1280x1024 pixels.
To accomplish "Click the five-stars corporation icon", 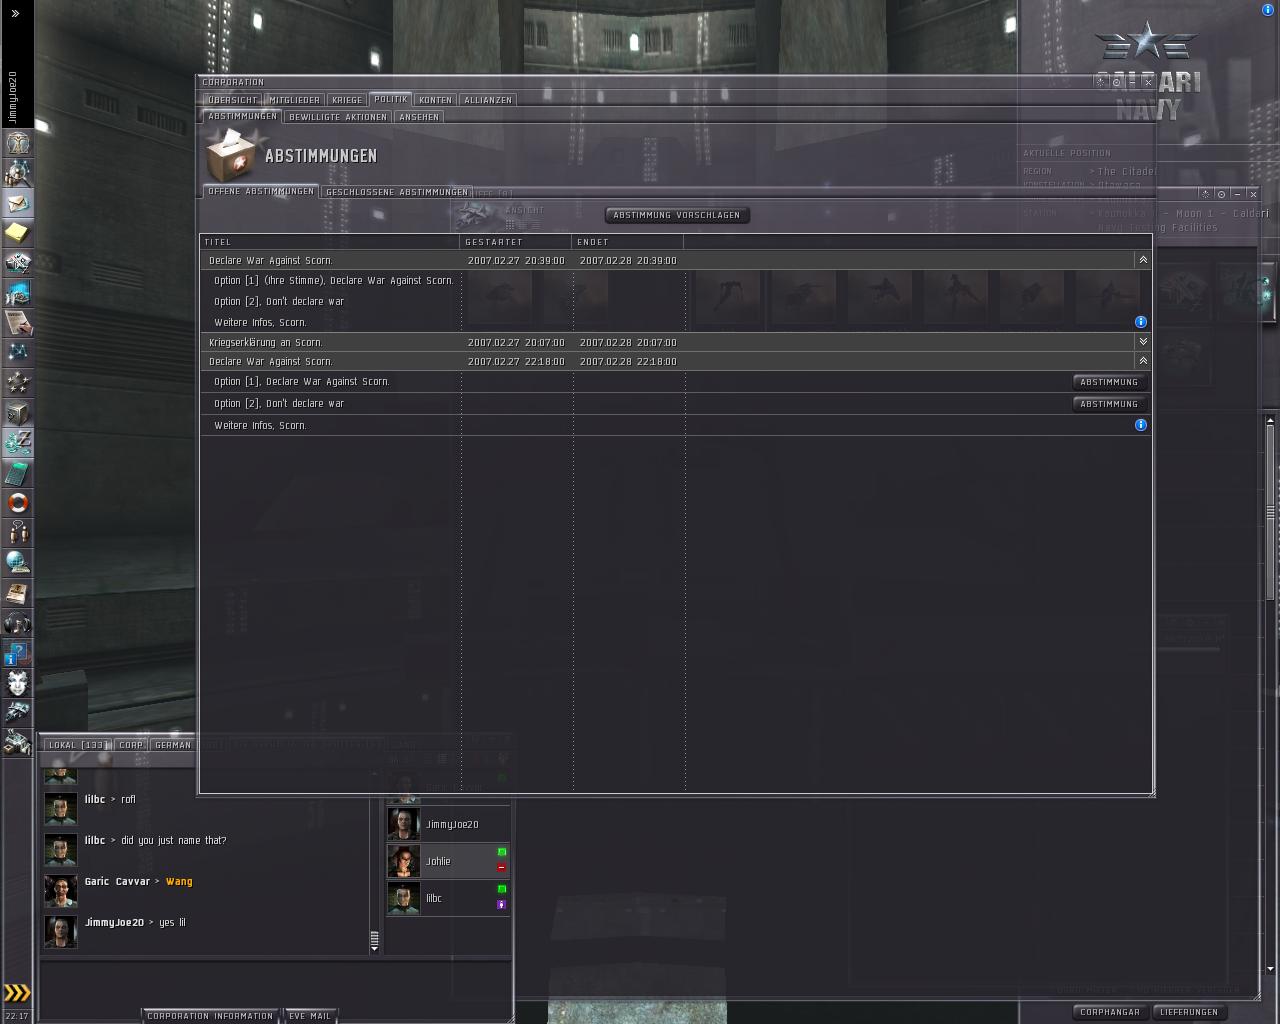I will 18,383.
